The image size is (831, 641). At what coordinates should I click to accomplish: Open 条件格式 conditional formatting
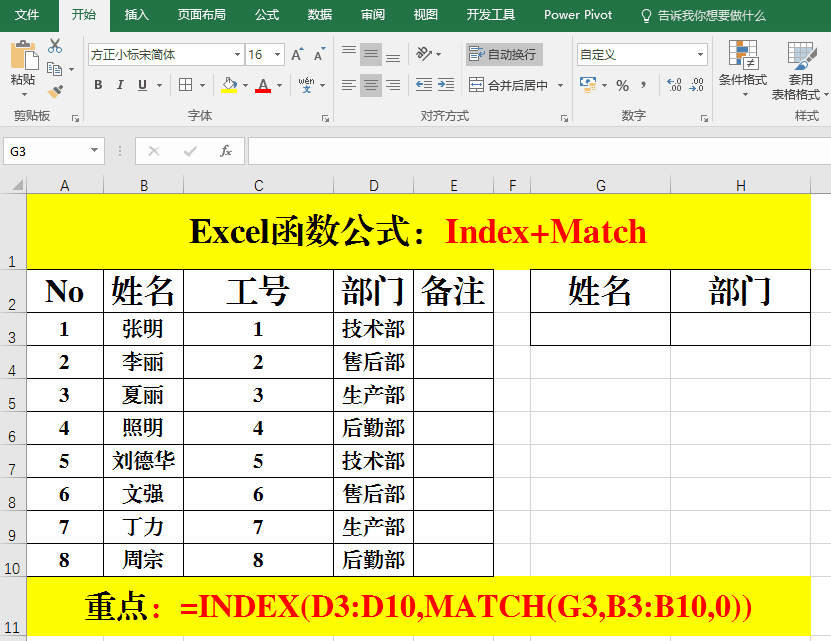(743, 68)
